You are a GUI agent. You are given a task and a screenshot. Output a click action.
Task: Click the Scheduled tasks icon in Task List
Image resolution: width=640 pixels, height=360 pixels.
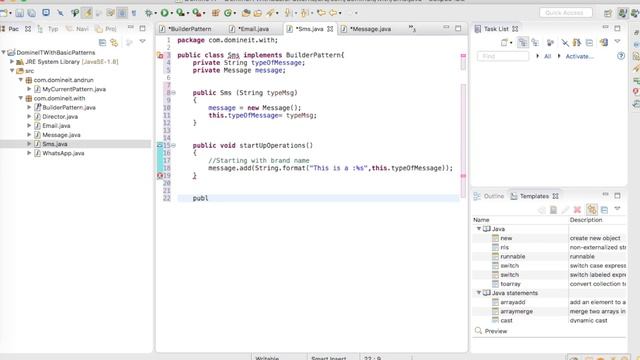(x=535, y=42)
